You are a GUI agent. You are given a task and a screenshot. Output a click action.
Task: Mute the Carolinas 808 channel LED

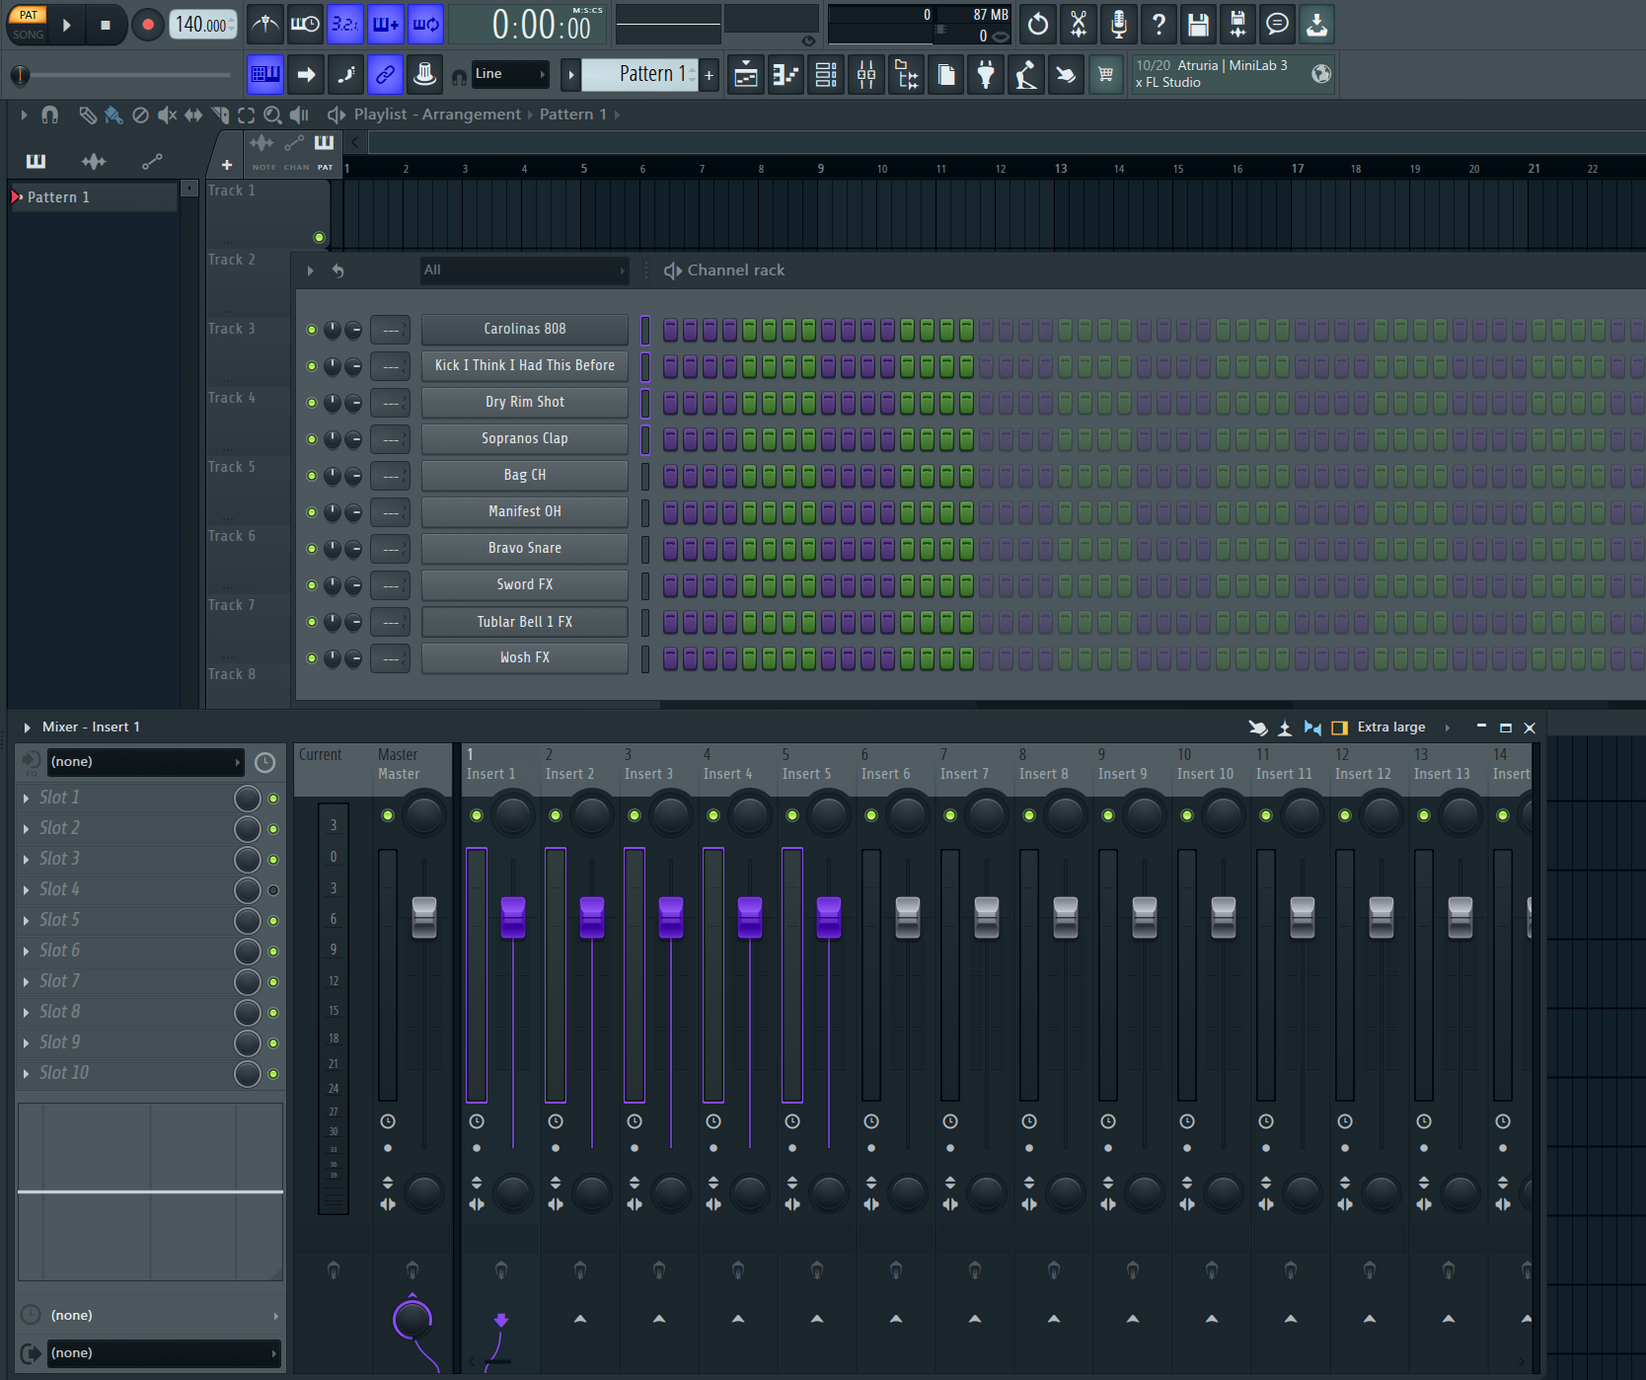click(x=311, y=329)
